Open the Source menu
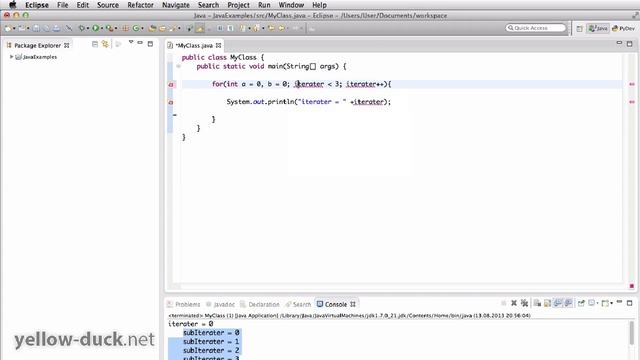Viewport: 640px width, 360px height. point(108,5)
